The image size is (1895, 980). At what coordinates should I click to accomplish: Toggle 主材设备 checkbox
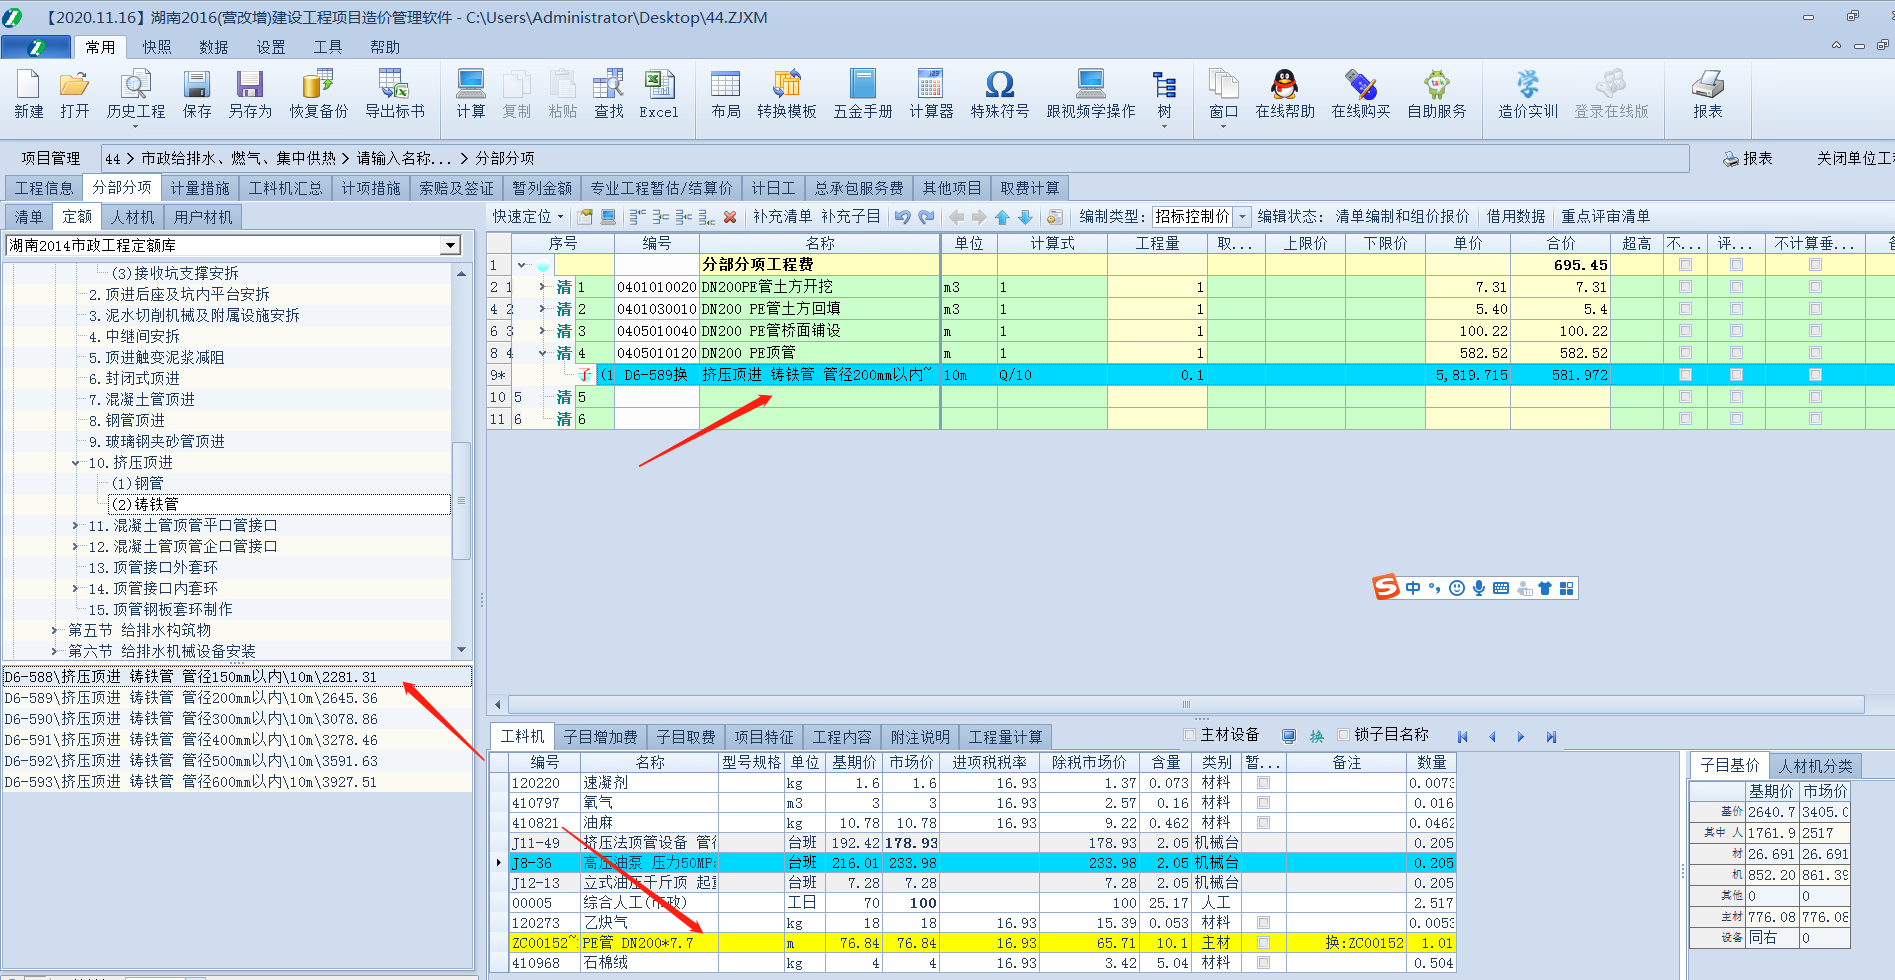coord(1190,735)
